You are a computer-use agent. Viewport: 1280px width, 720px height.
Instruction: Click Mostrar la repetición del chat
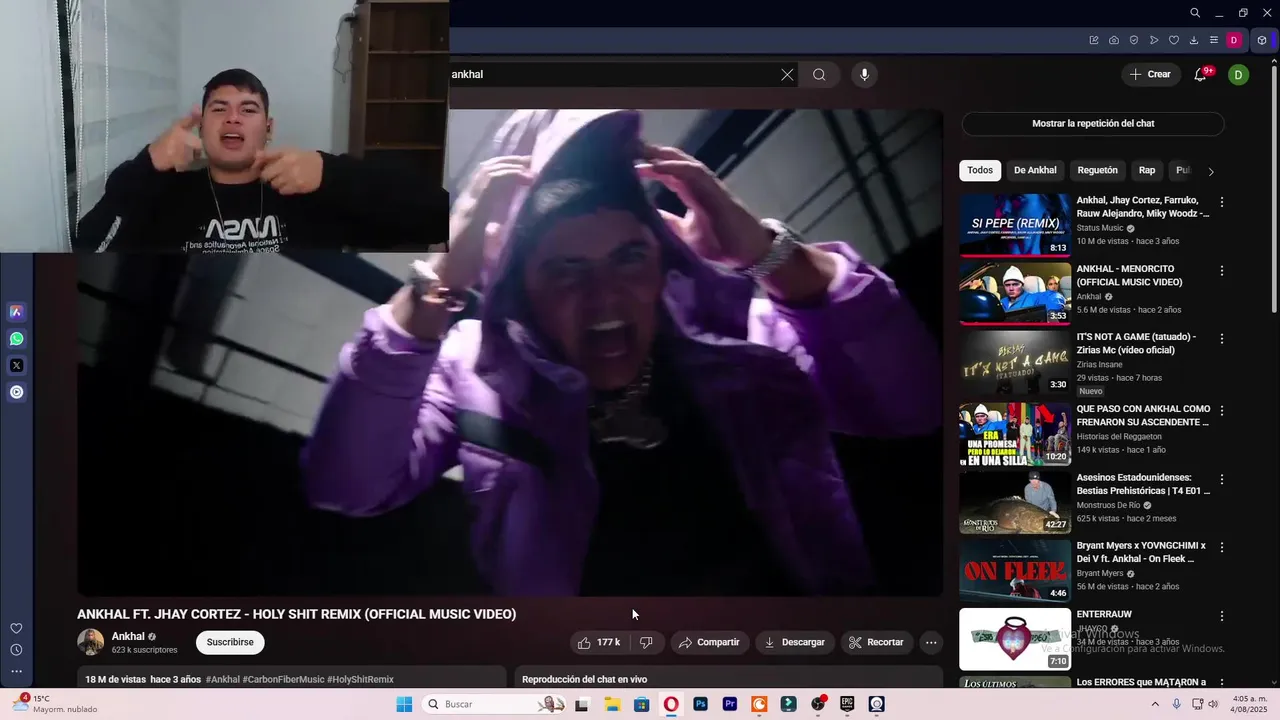[x=1093, y=124]
